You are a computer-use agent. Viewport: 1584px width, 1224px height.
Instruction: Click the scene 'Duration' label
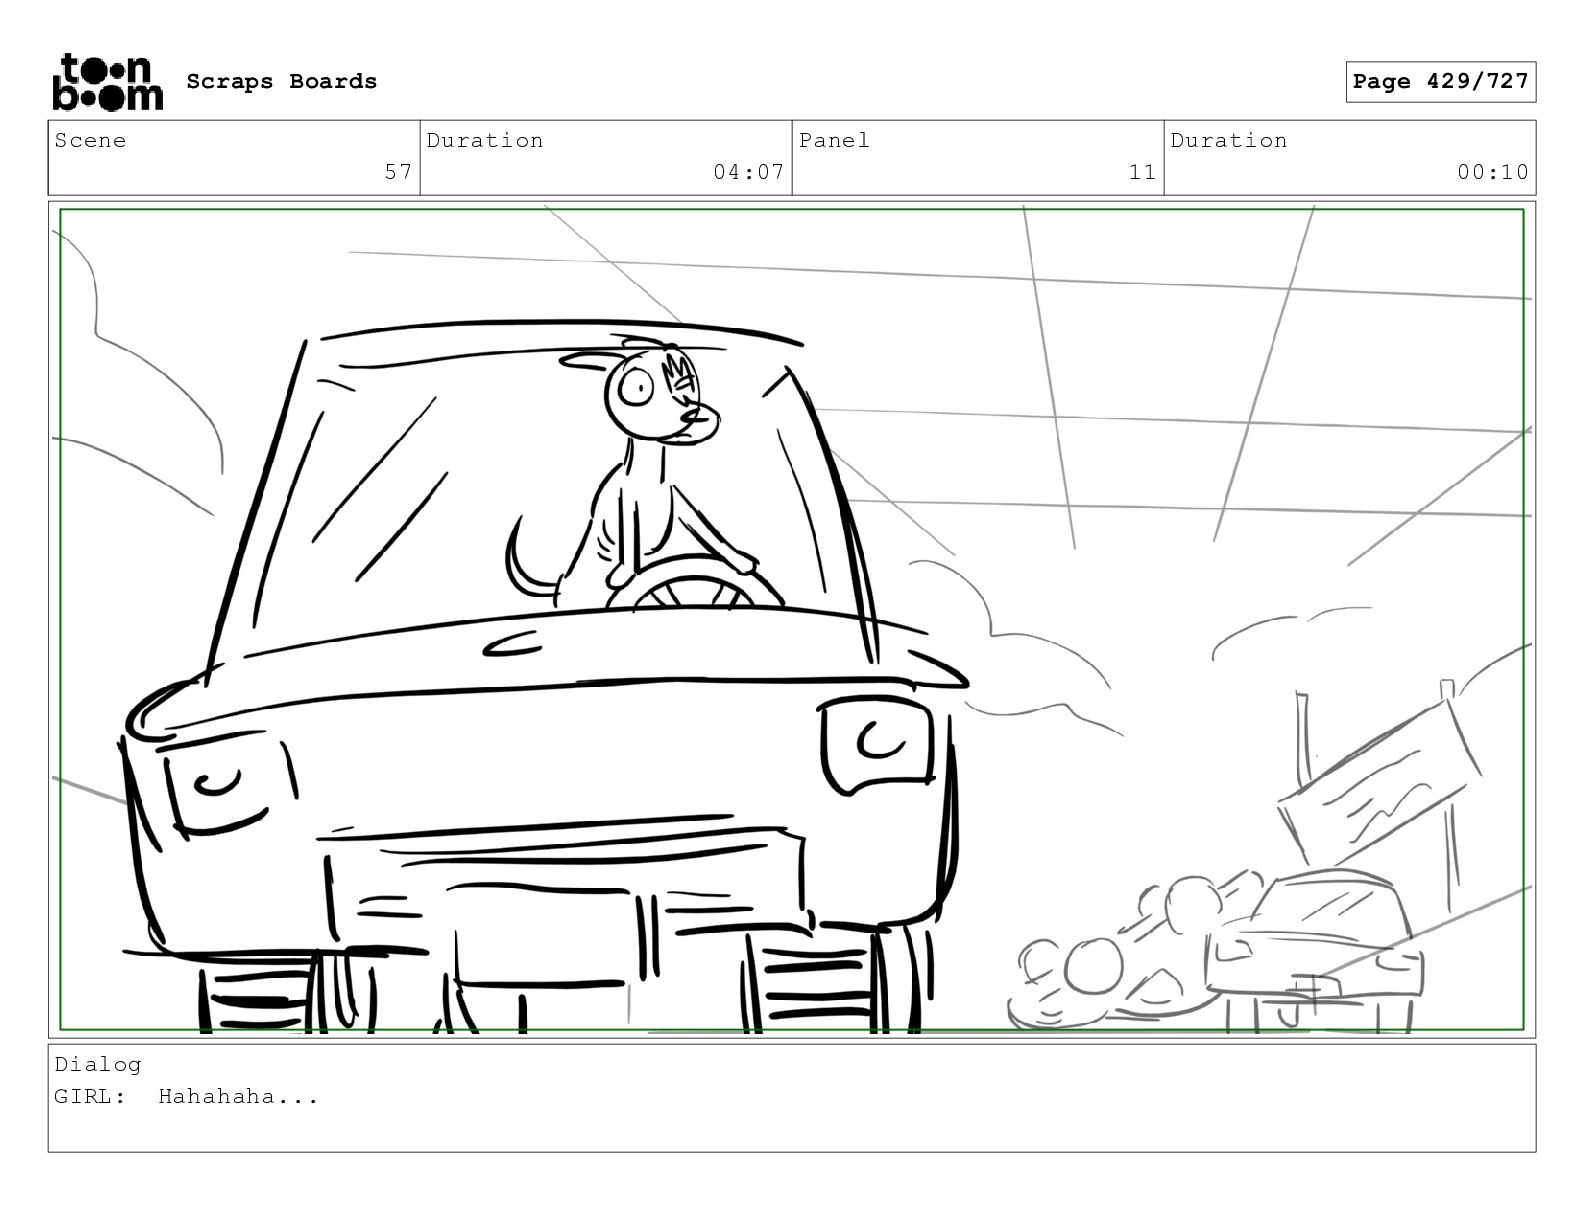tap(485, 140)
